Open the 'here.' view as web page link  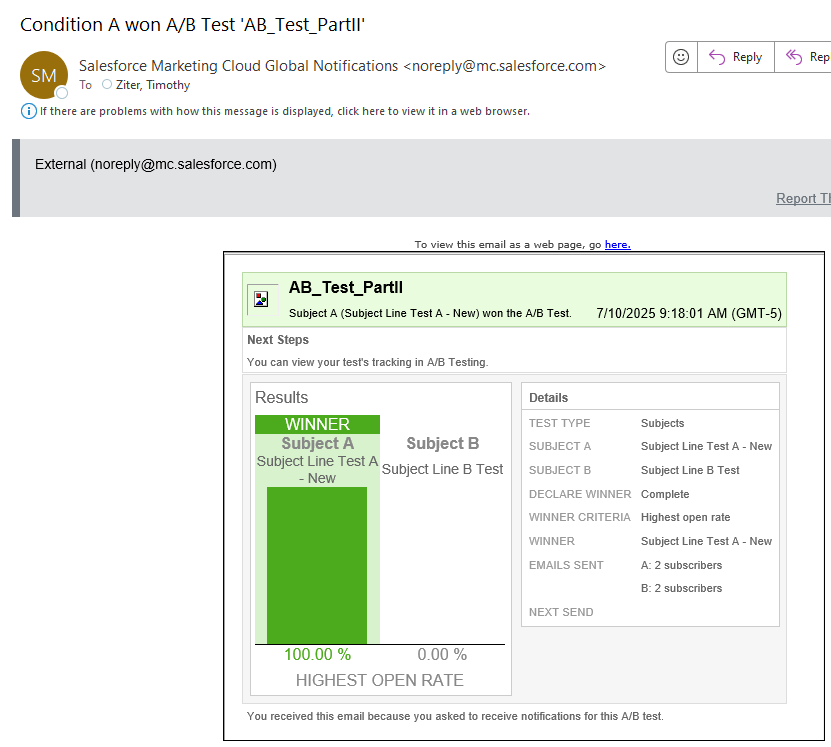[617, 244]
